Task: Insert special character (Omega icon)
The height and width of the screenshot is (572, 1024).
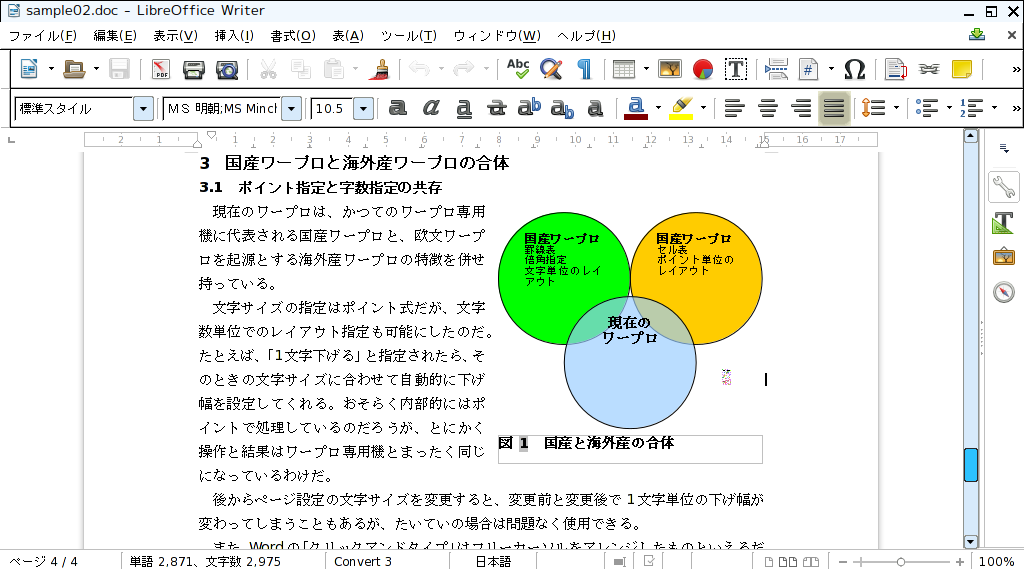Action: pos(854,69)
